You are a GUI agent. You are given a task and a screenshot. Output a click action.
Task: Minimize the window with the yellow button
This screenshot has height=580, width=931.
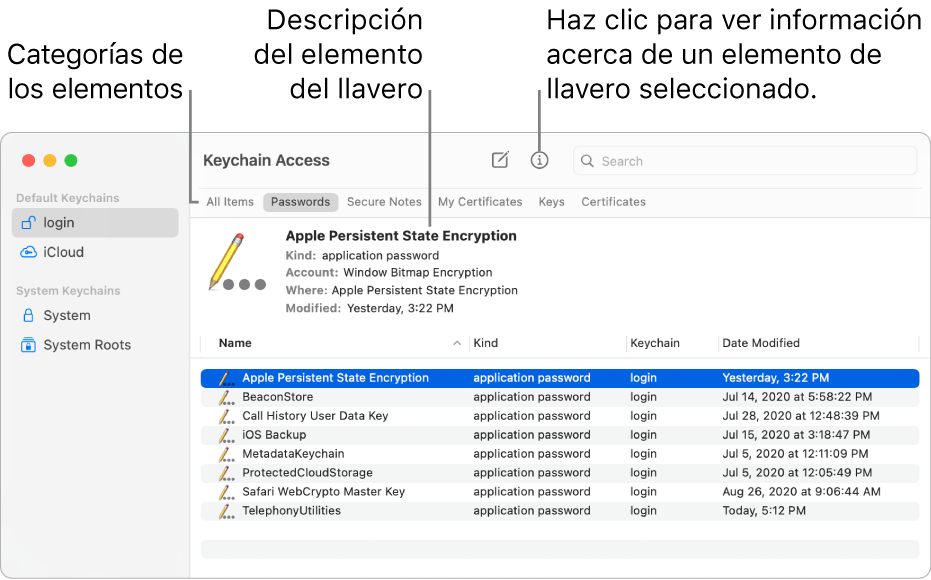tap(50, 160)
